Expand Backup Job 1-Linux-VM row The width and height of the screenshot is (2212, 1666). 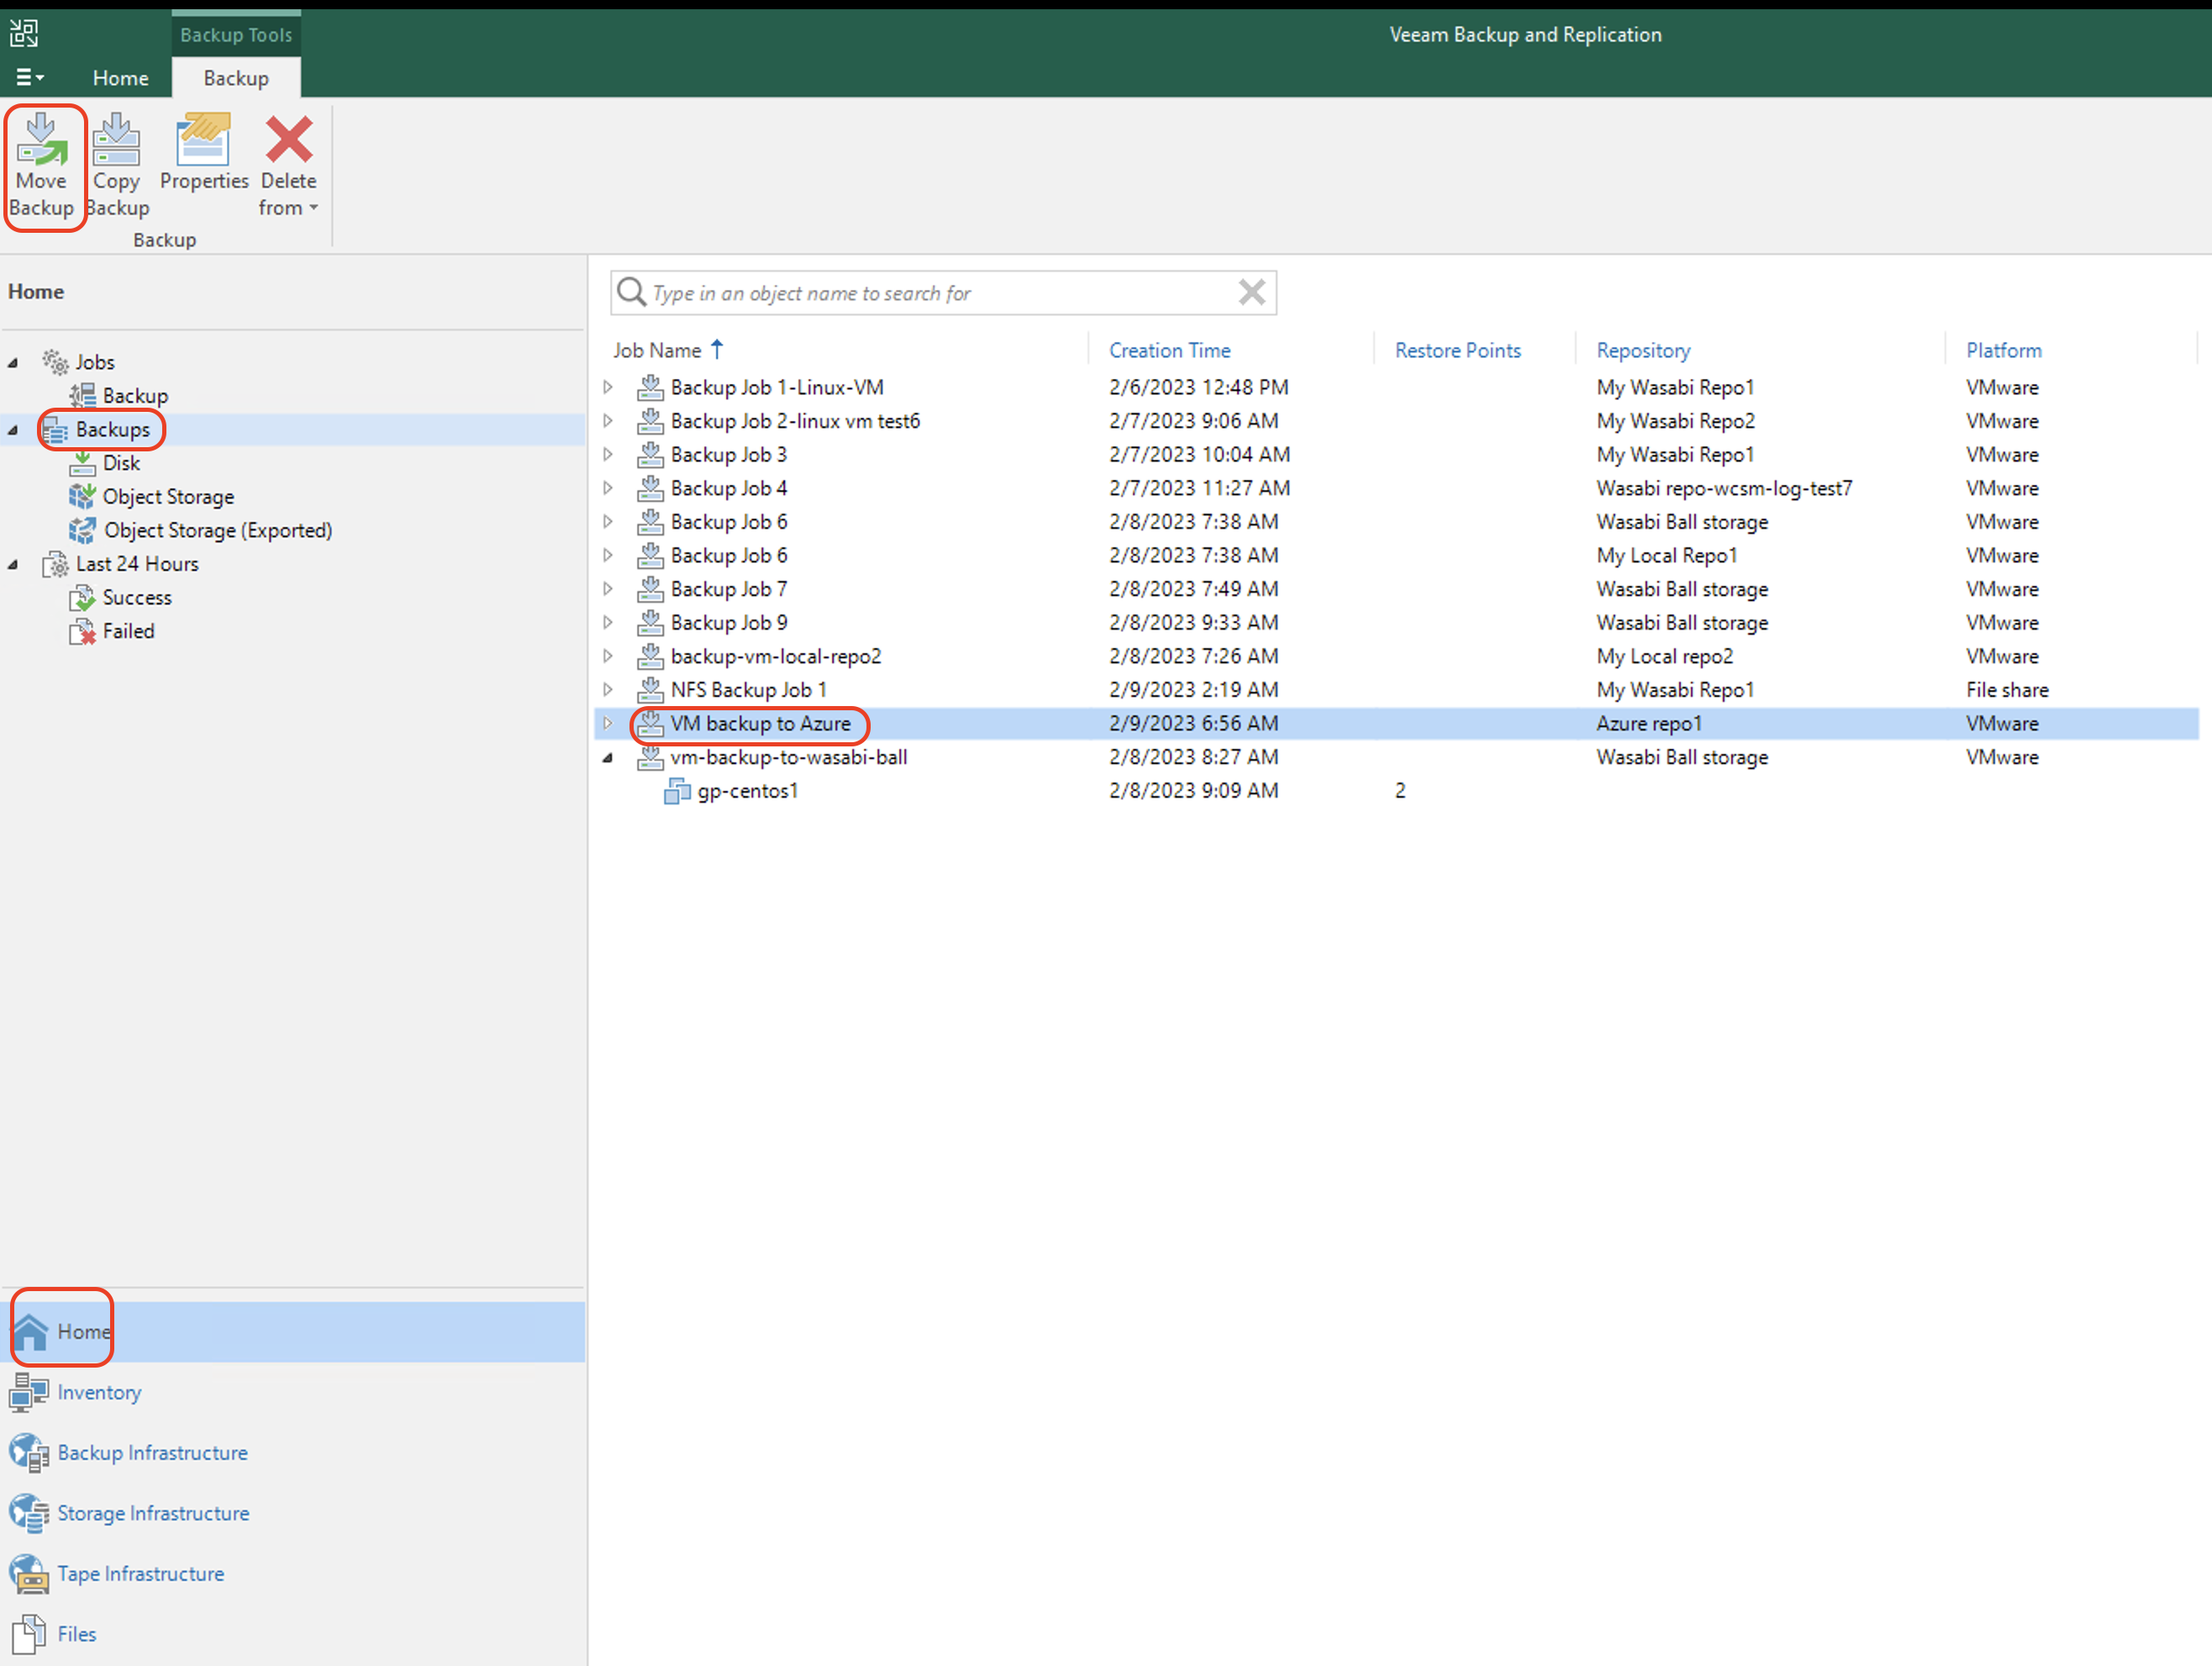(x=607, y=387)
